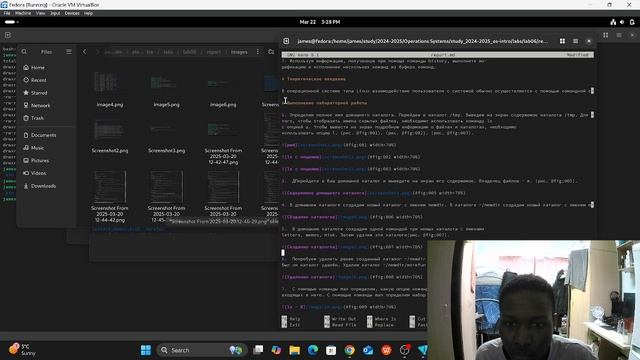Open VirtualBox View menu
The height and width of the screenshot is (360, 640).
40,13
